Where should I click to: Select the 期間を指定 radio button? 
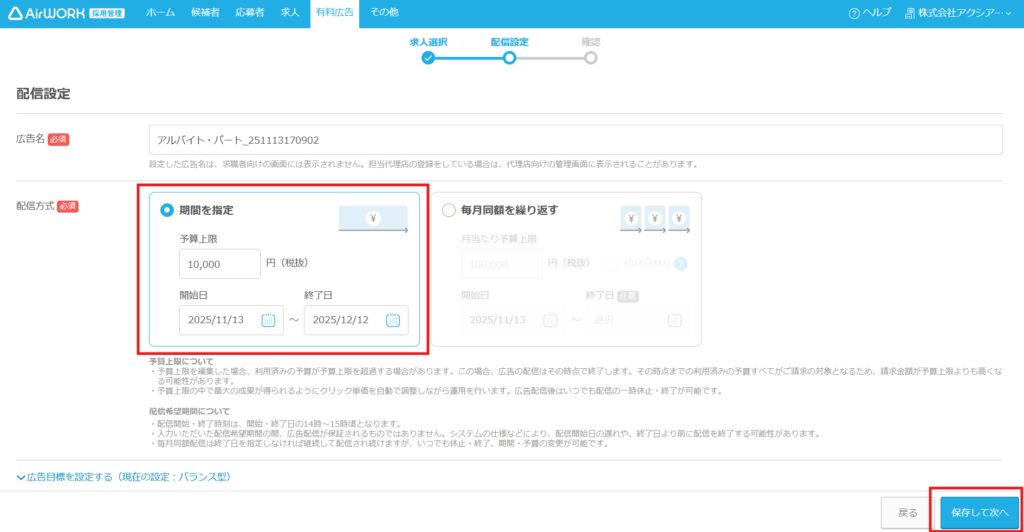click(167, 211)
